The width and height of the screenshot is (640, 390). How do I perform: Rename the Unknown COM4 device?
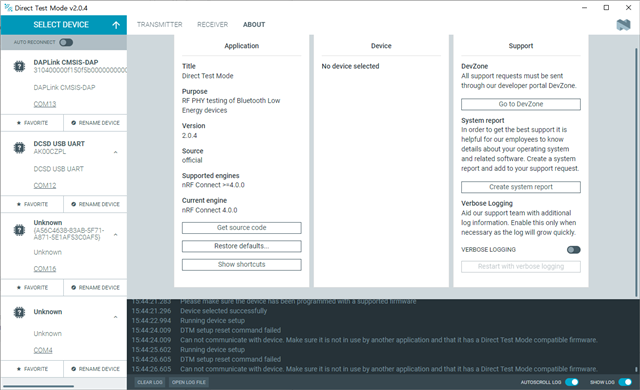coord(95,369)
